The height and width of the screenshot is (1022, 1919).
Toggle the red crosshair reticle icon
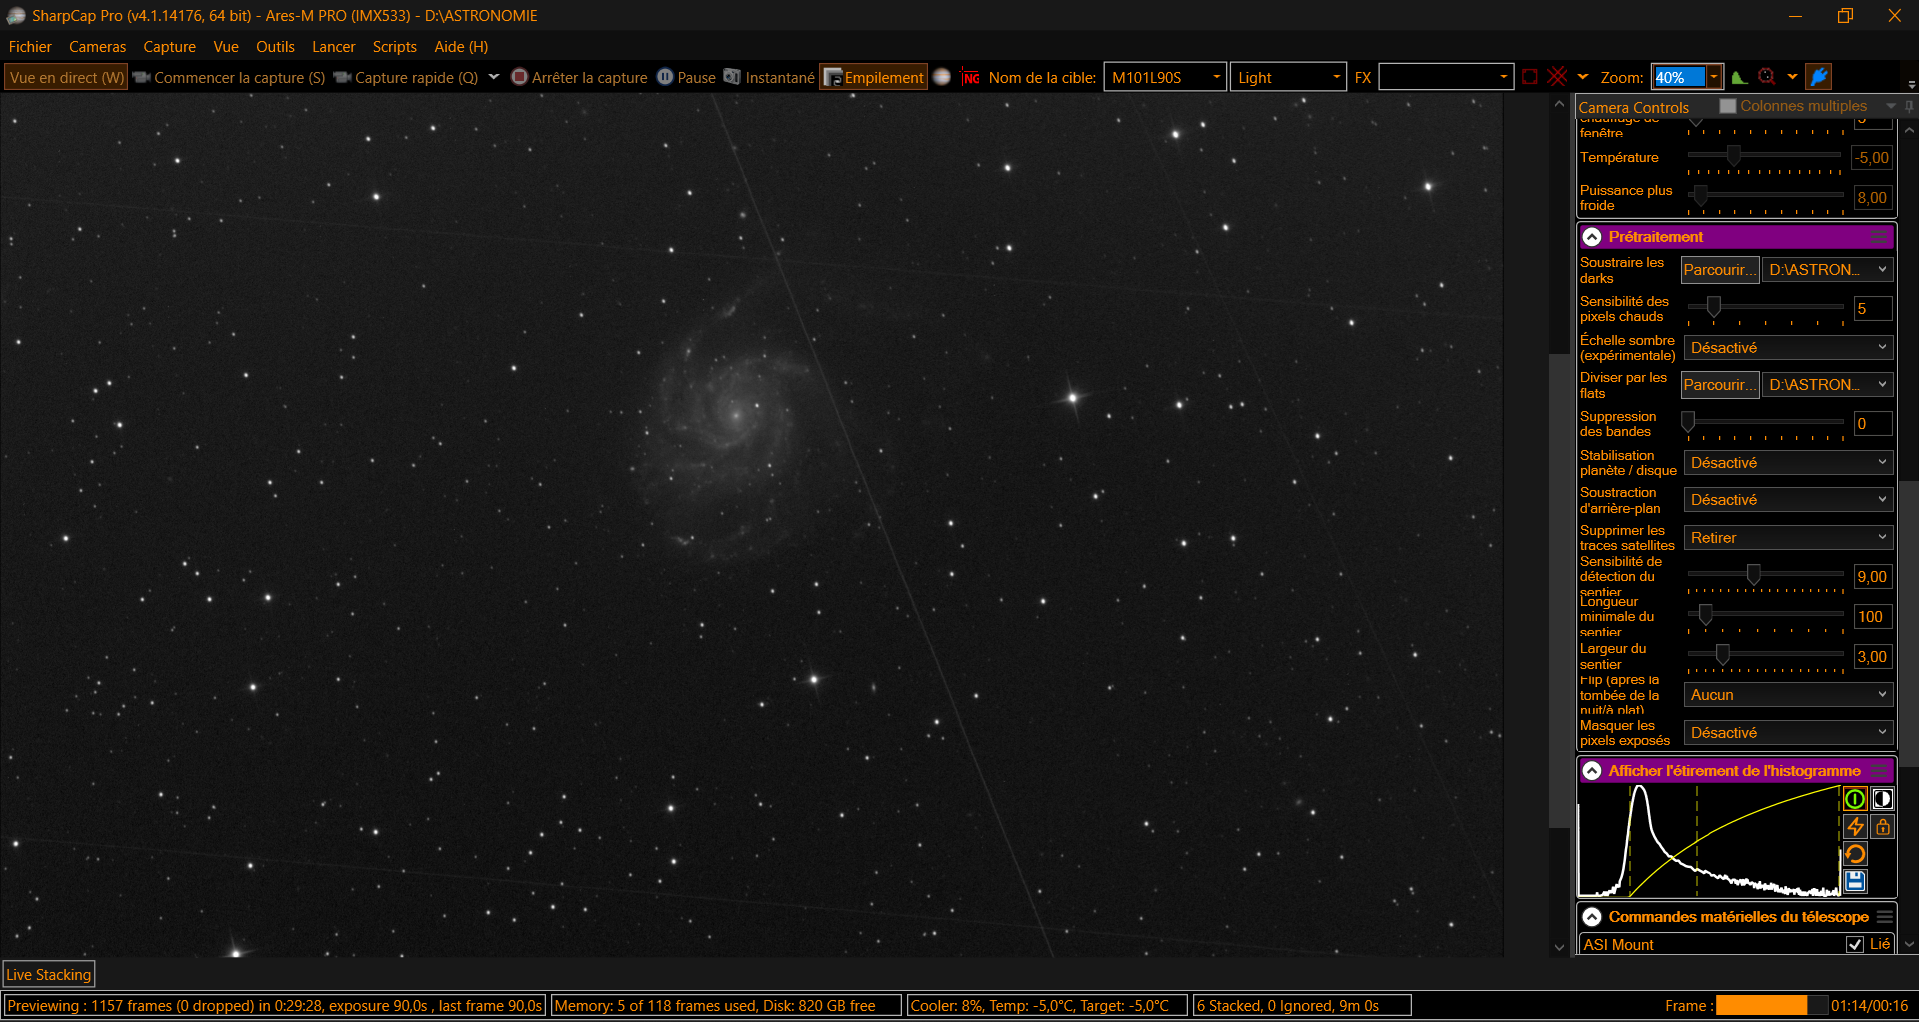pos(1558,77)
